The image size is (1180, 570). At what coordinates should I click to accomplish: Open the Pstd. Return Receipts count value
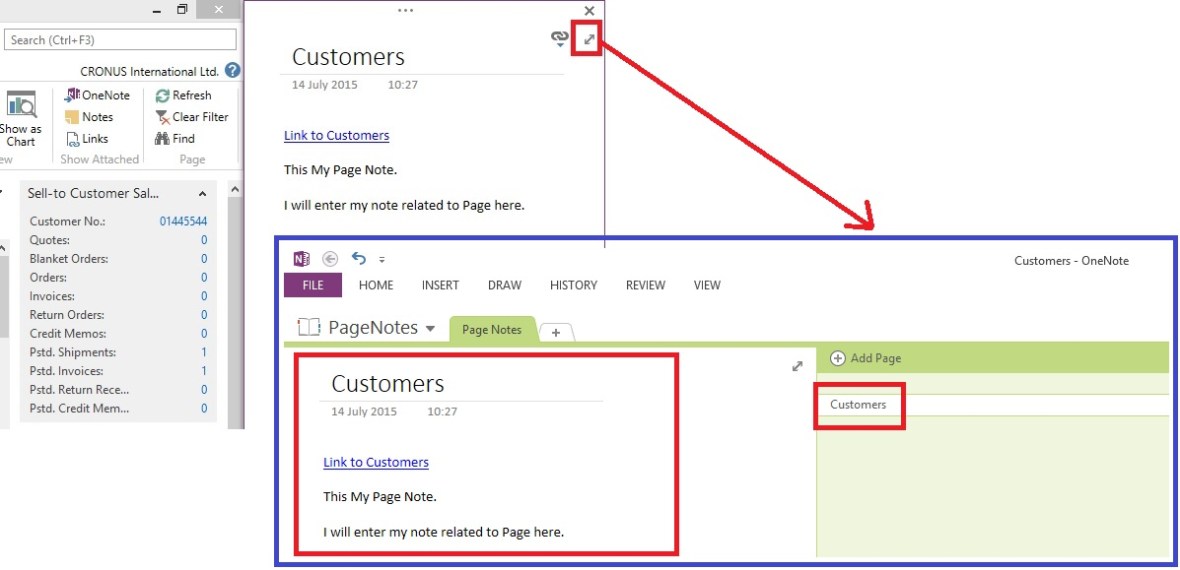pos(204,390)
